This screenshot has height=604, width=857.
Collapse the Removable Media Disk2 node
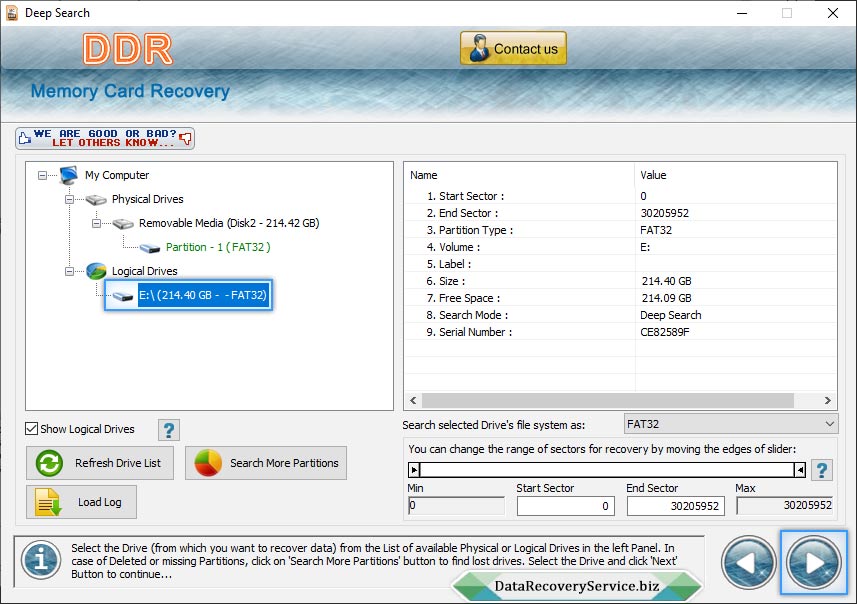(x=96, y=224)
